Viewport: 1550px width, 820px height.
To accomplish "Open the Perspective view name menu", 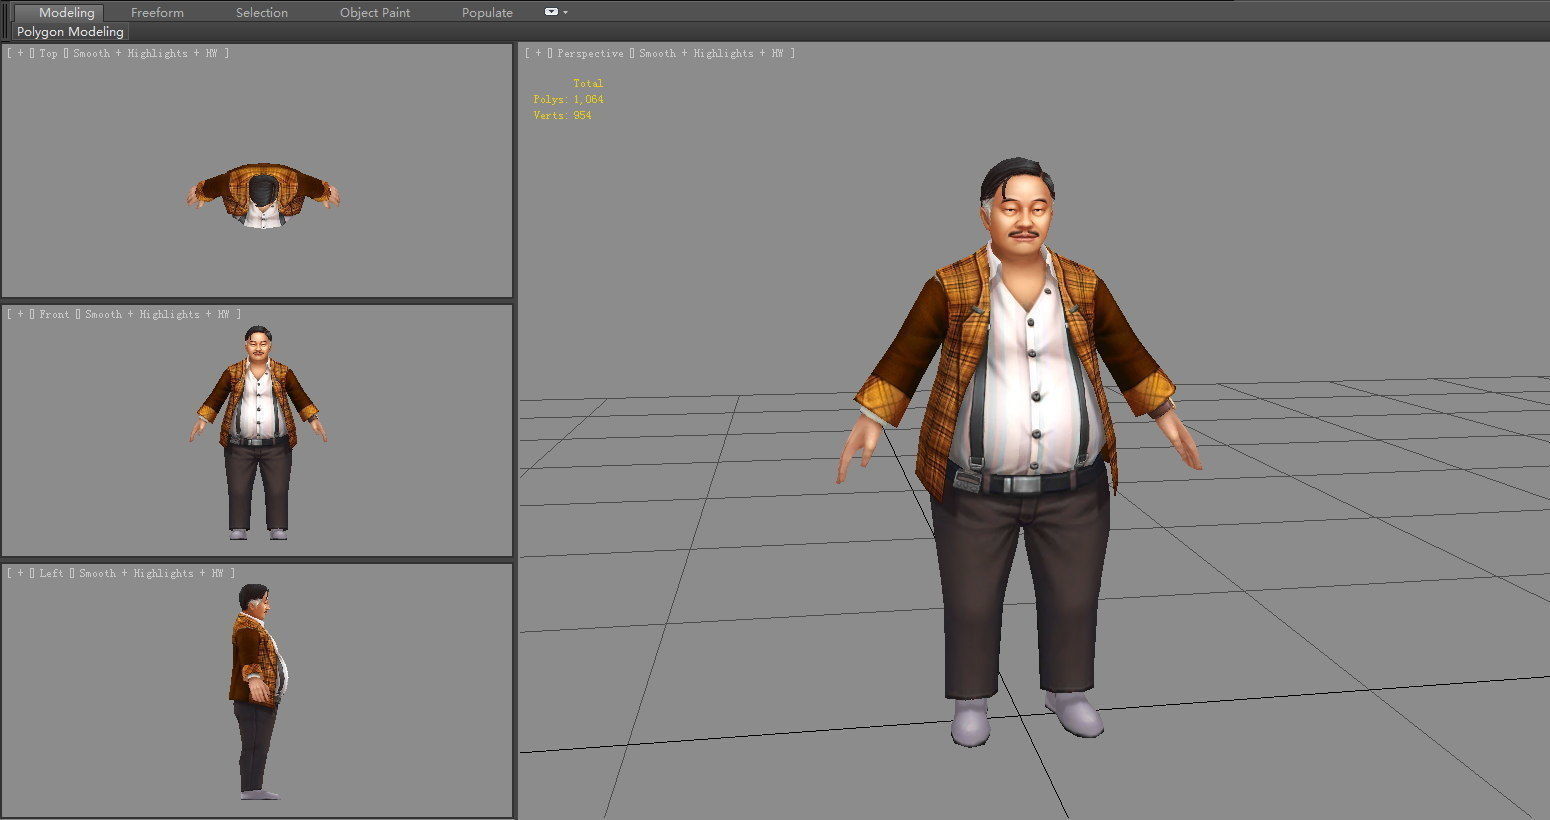I will click(590, 54).
